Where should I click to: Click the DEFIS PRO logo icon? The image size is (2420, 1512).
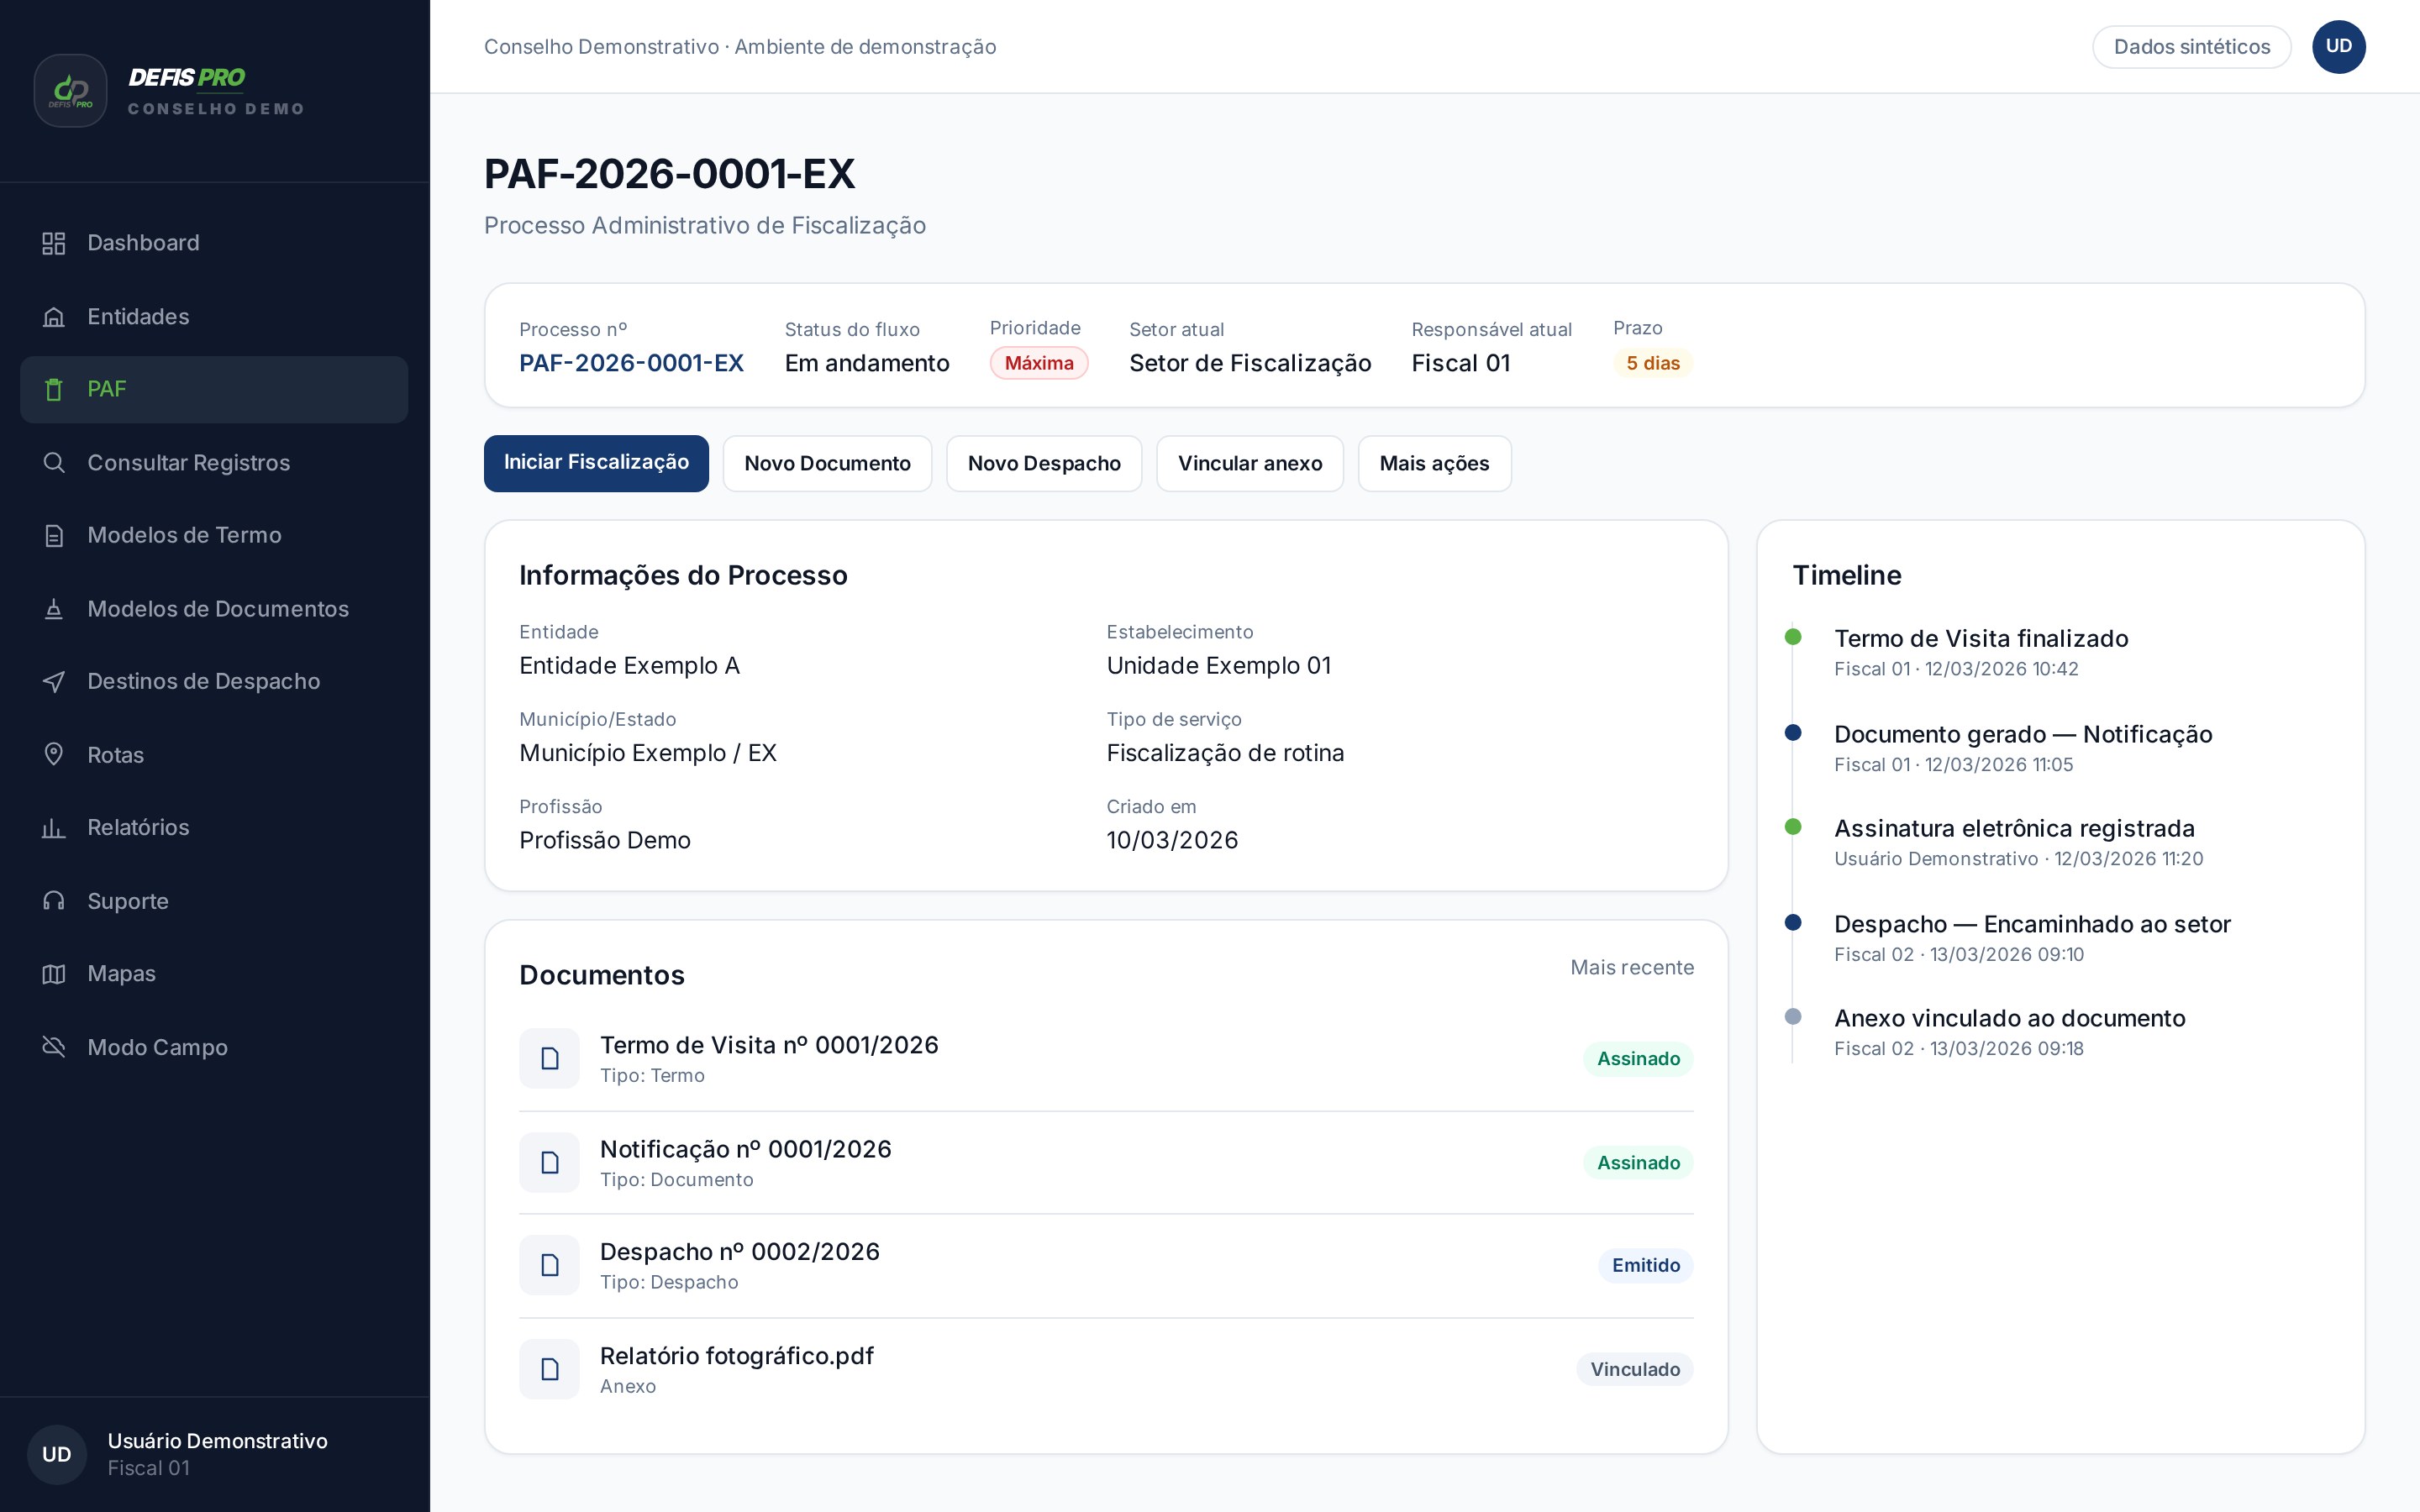click(x=71, y=91)
